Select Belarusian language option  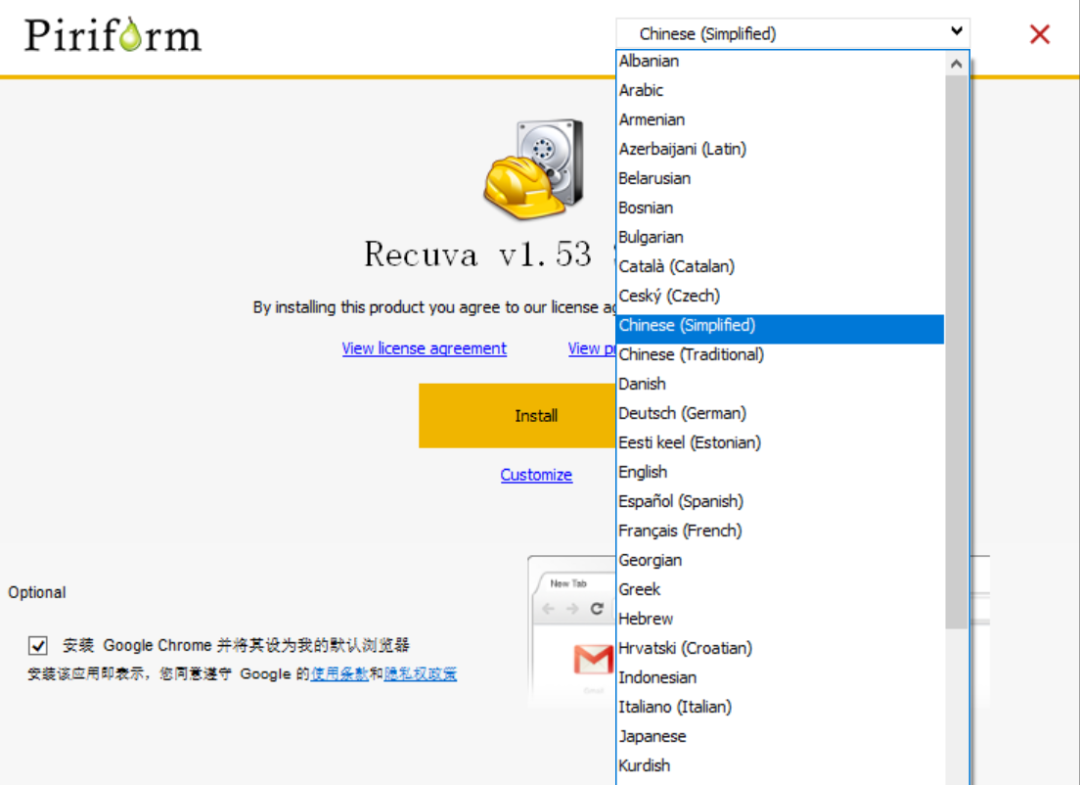780,178
